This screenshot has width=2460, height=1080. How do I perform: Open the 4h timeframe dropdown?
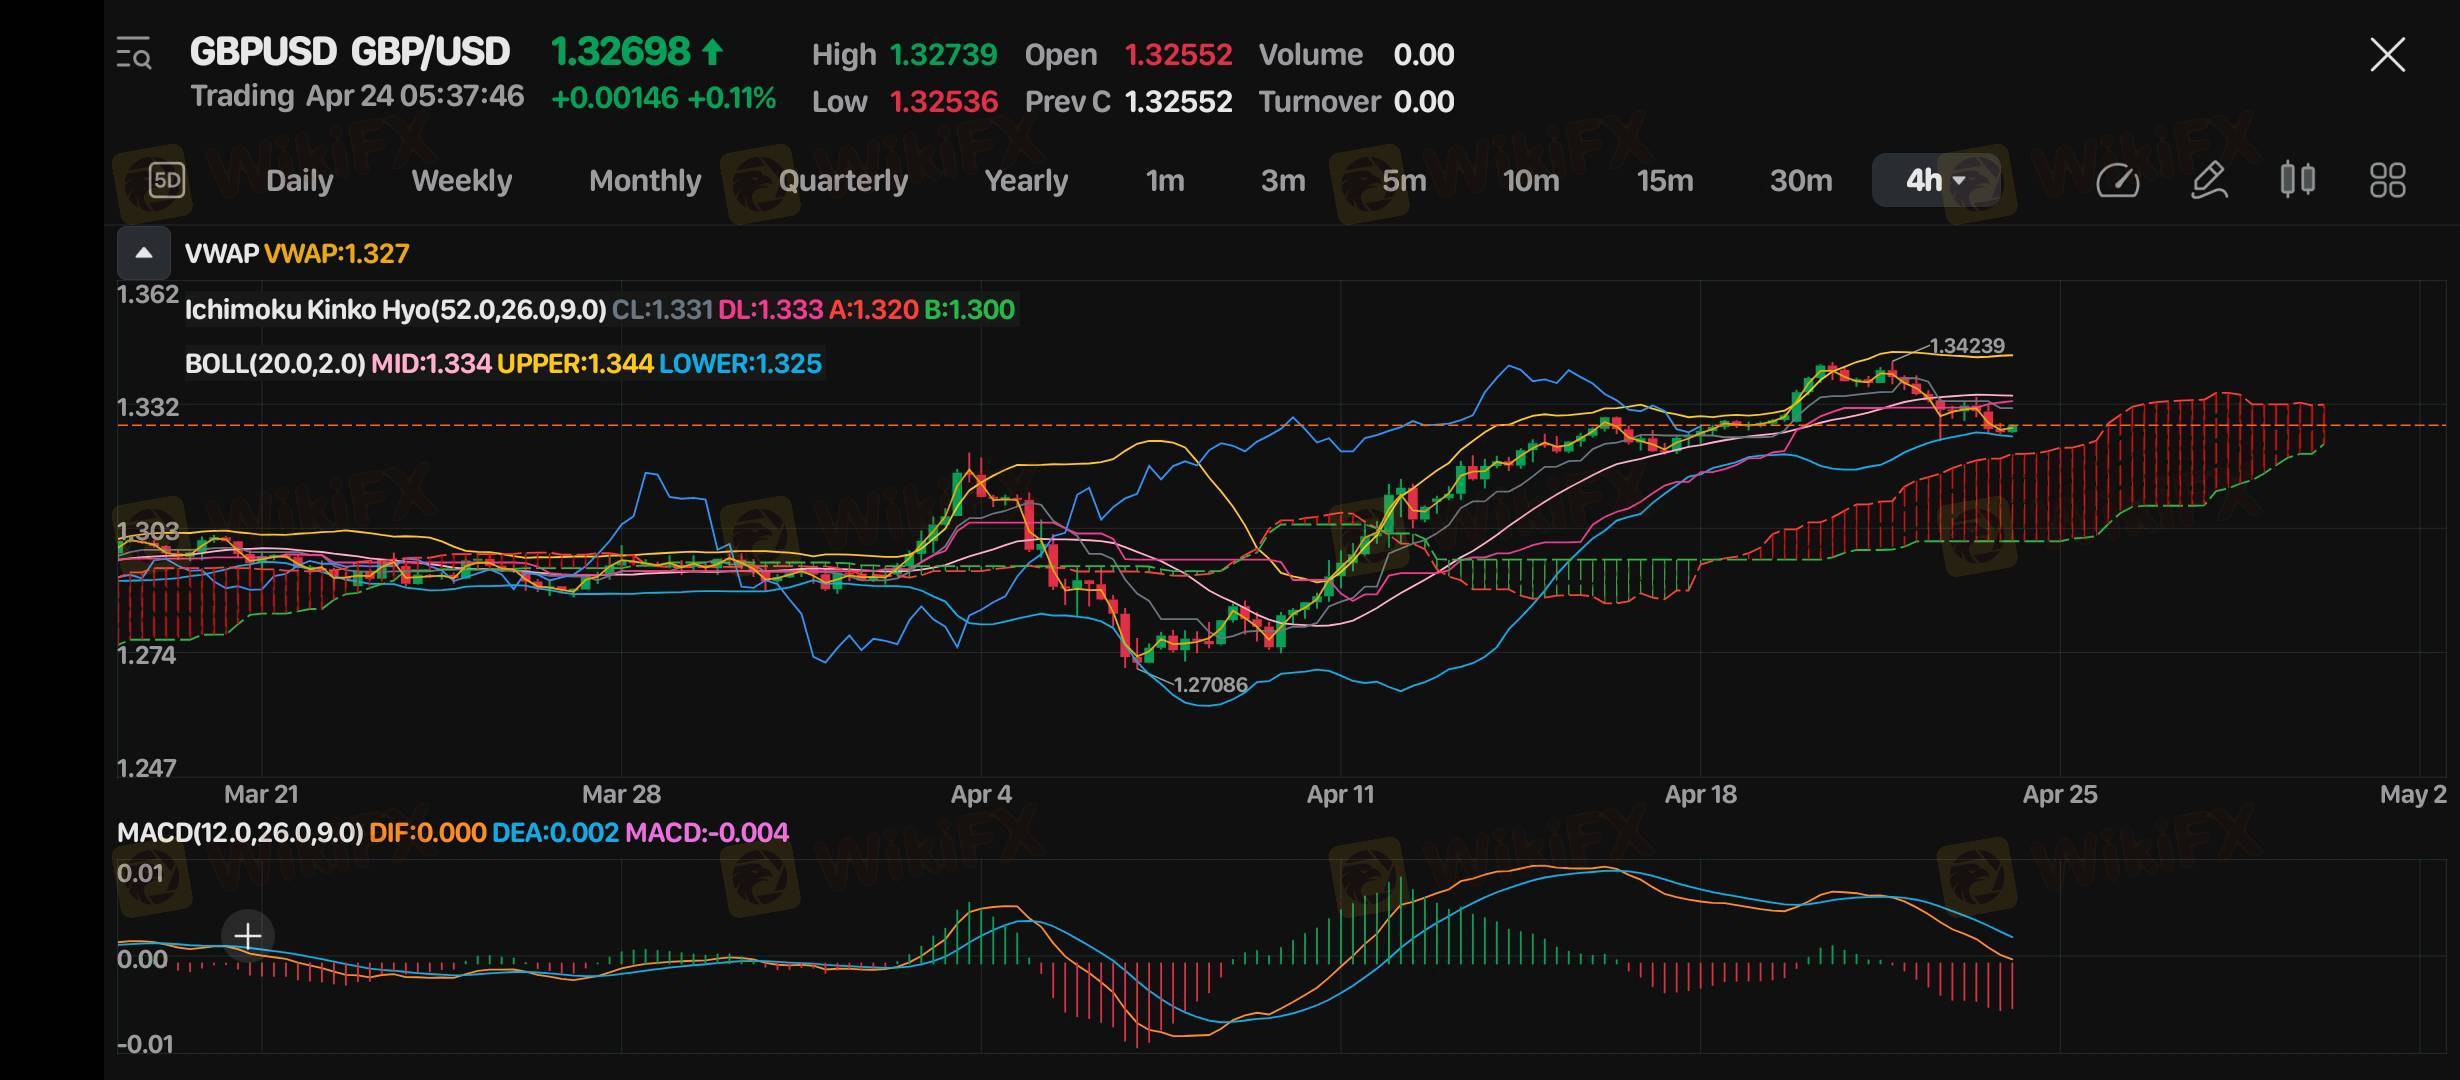1935,181
